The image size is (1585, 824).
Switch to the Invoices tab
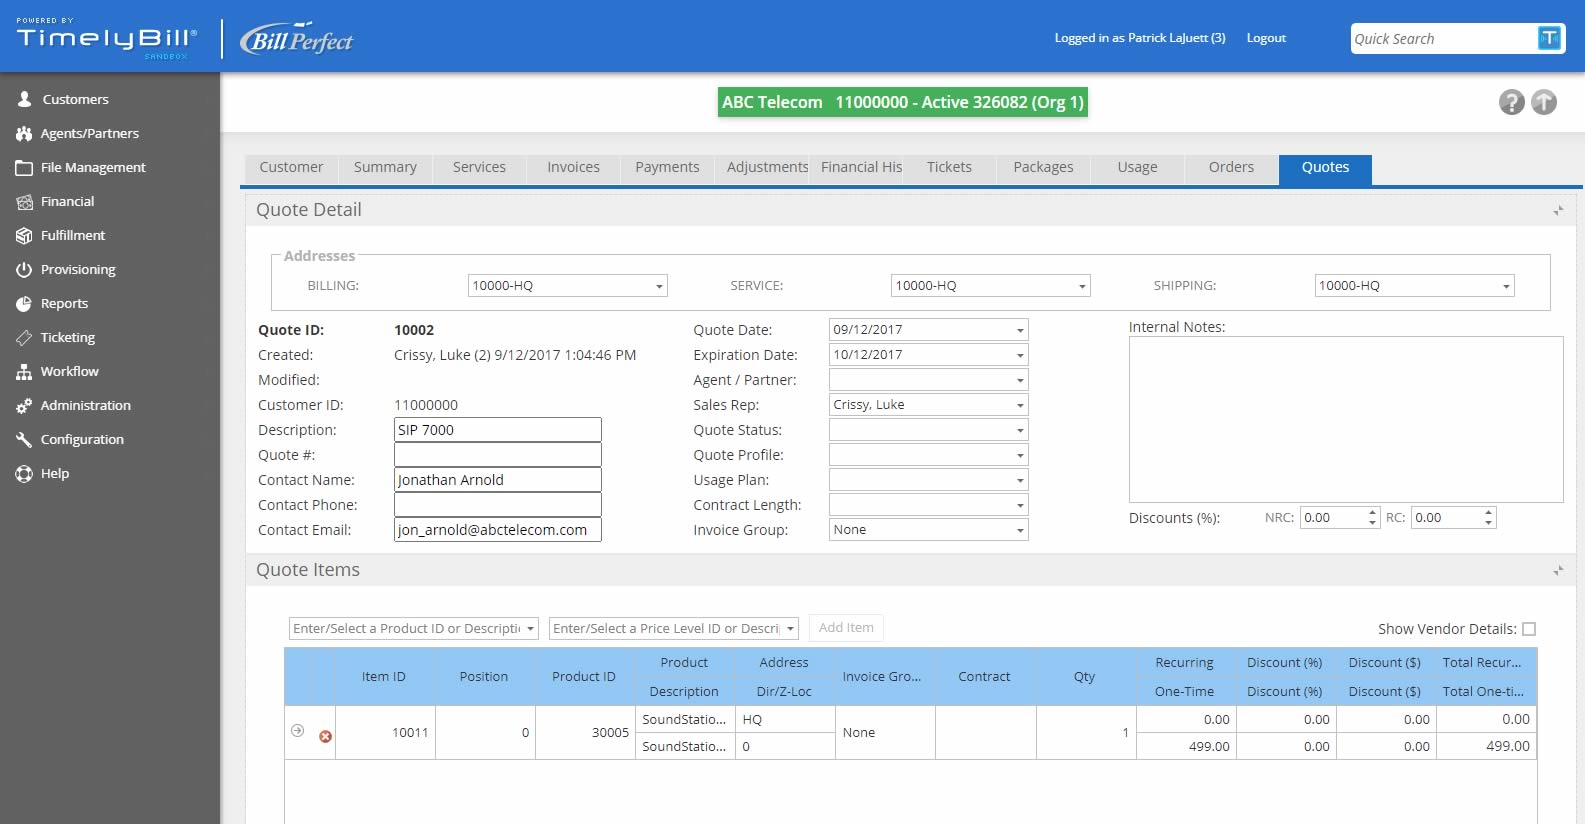(573, 167)
